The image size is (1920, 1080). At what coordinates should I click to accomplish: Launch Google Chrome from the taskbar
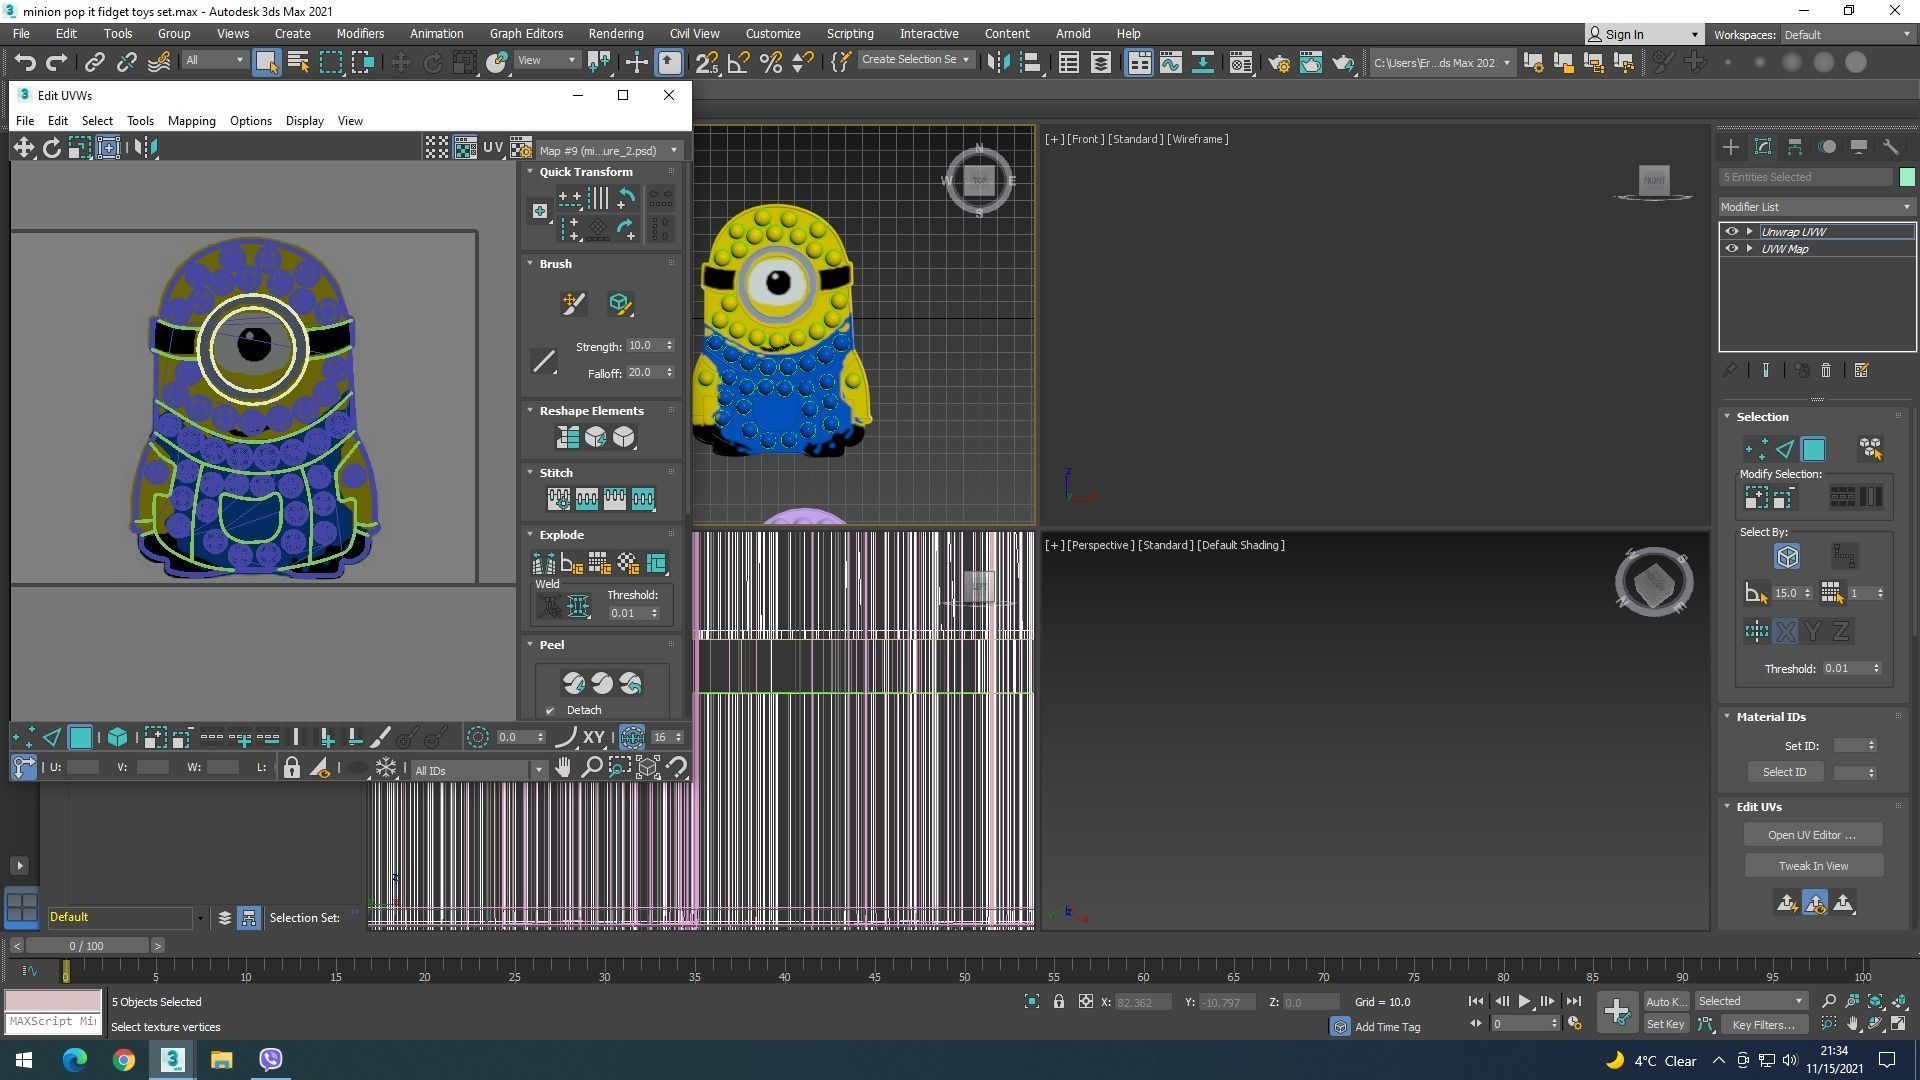tap(123, 1060)
